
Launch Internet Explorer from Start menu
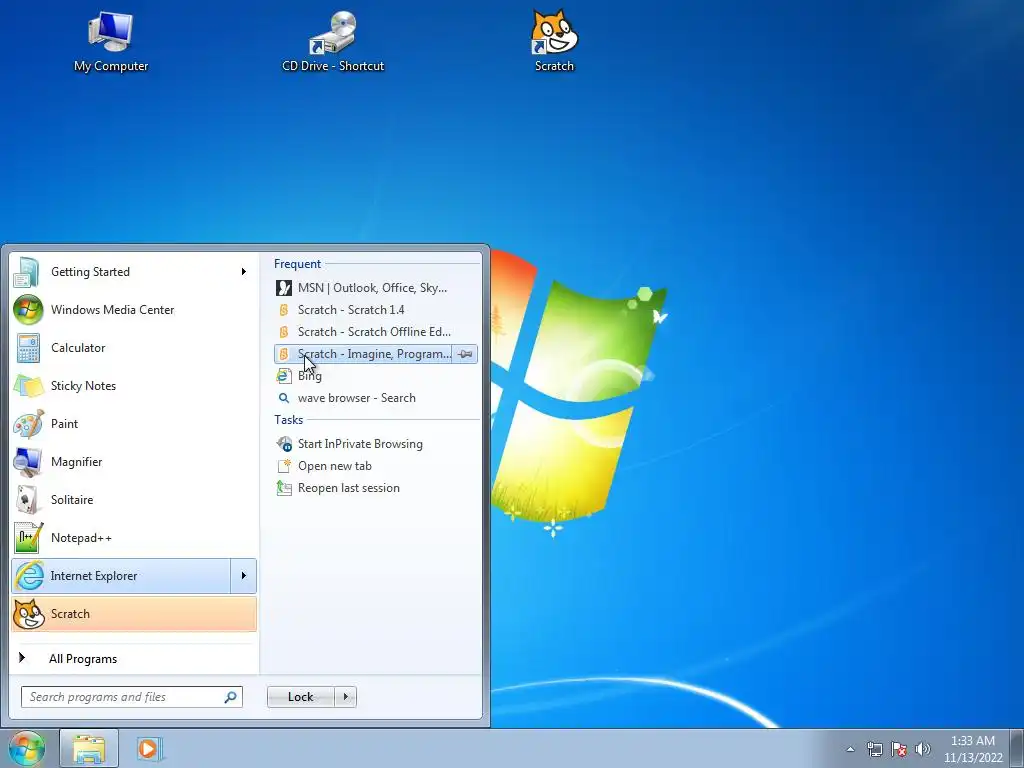121,575
